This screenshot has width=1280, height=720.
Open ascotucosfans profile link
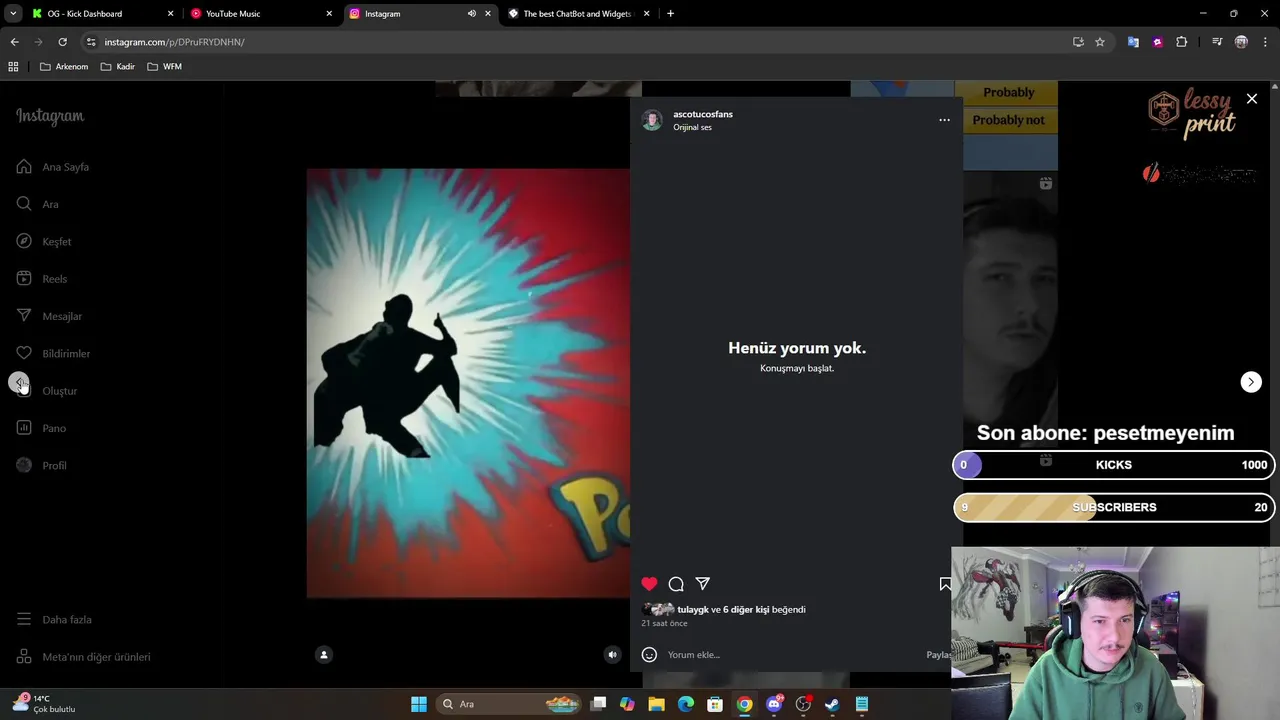click(703, 114)
